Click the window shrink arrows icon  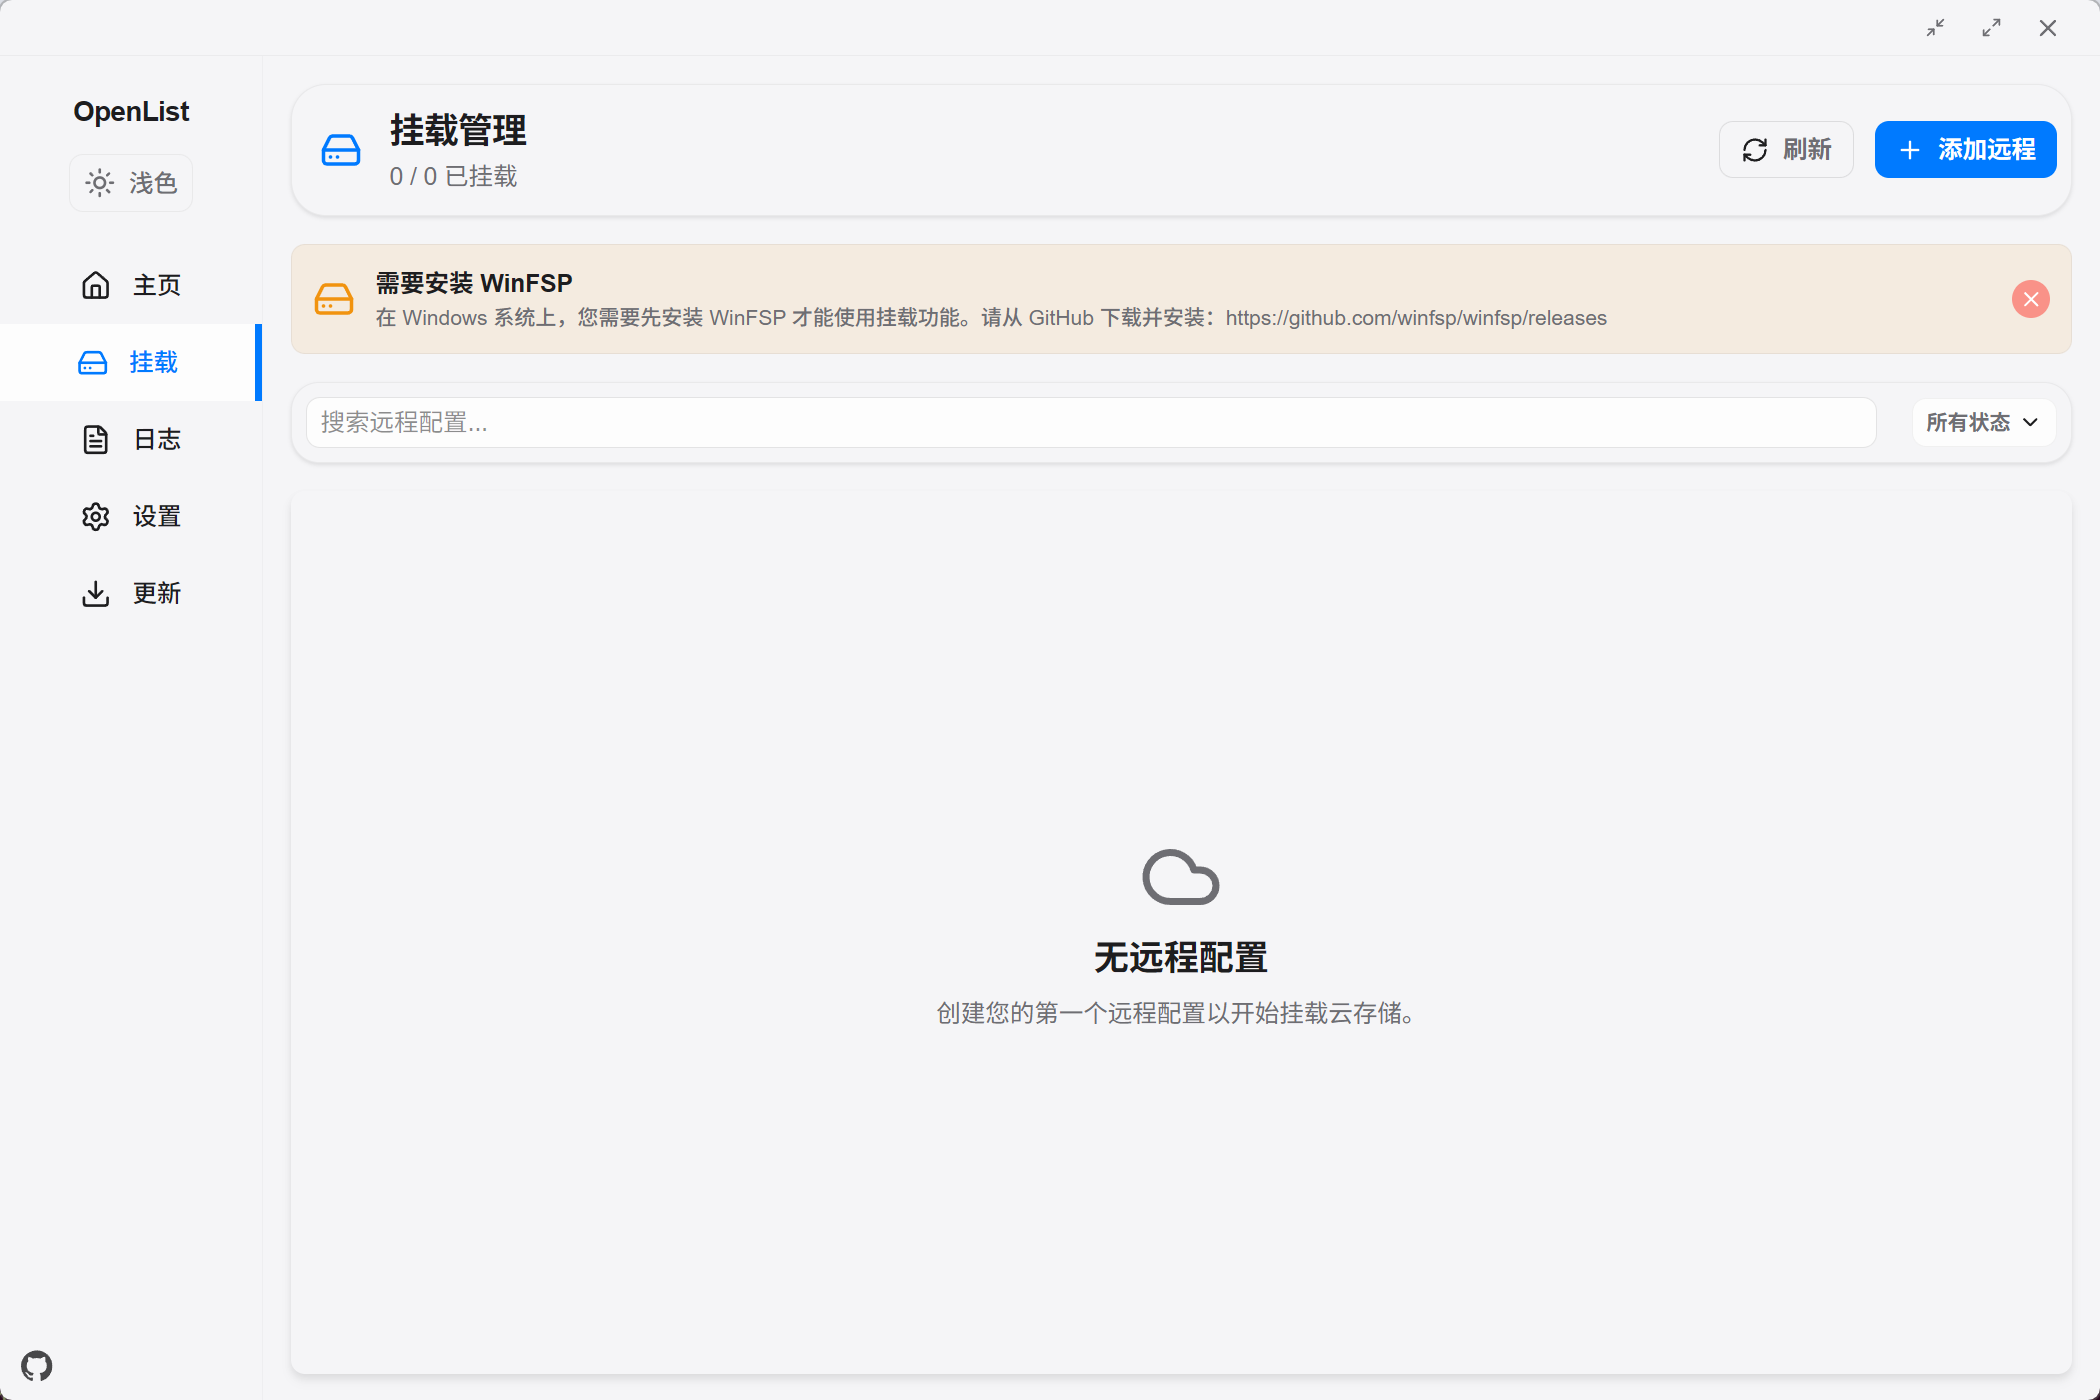[1936, 28]
